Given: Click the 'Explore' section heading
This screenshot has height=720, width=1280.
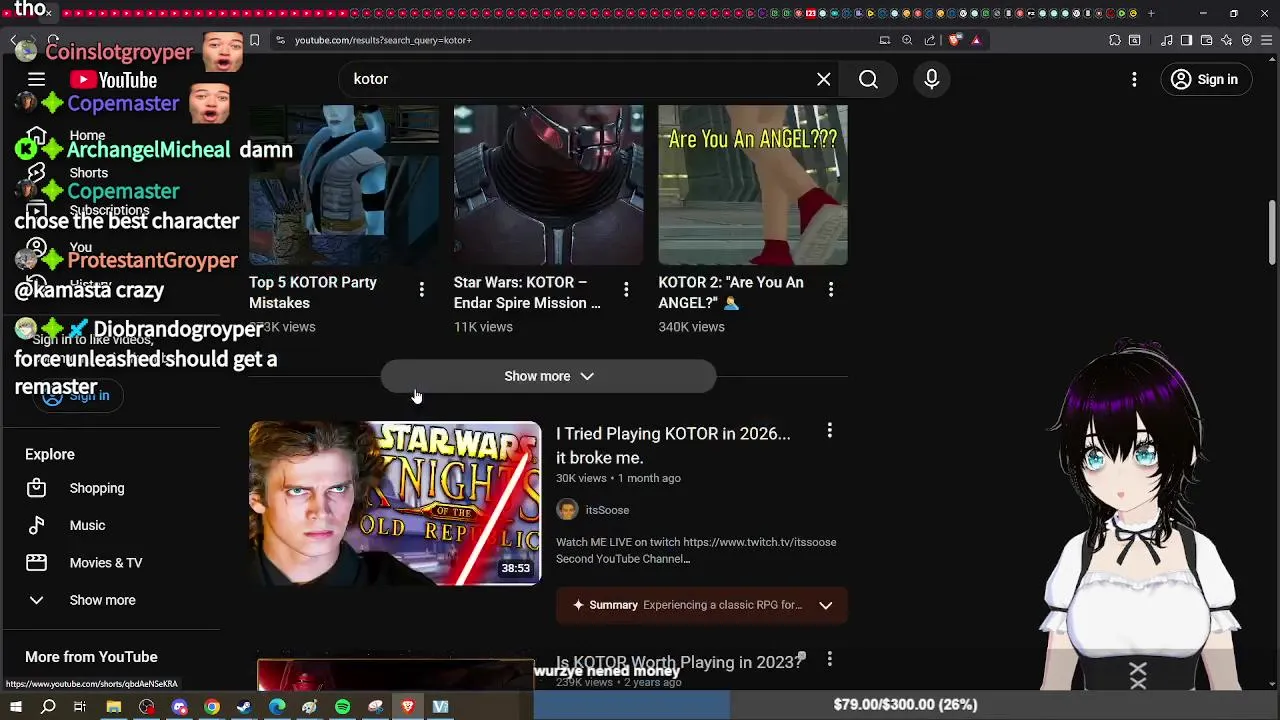Looking at the screenshot, I should [50, 454].
